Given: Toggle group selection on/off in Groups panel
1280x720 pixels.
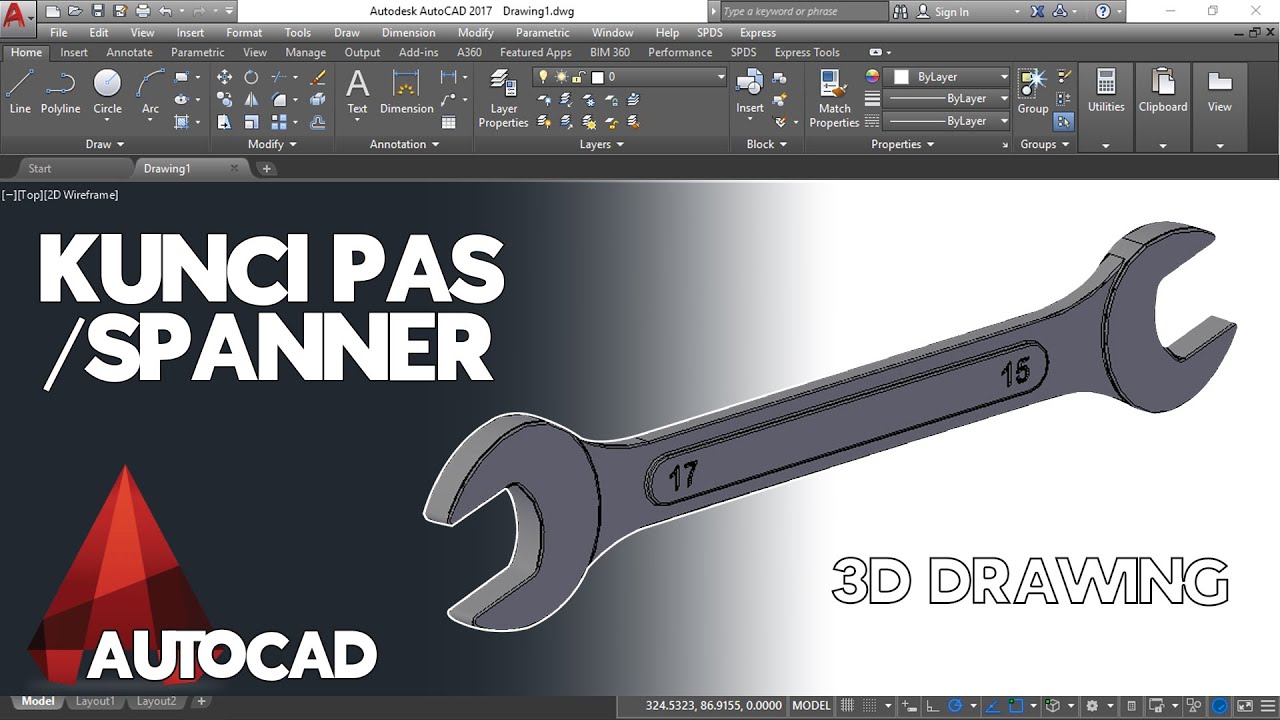Looking at the screenshot, I should point(1064,122).
